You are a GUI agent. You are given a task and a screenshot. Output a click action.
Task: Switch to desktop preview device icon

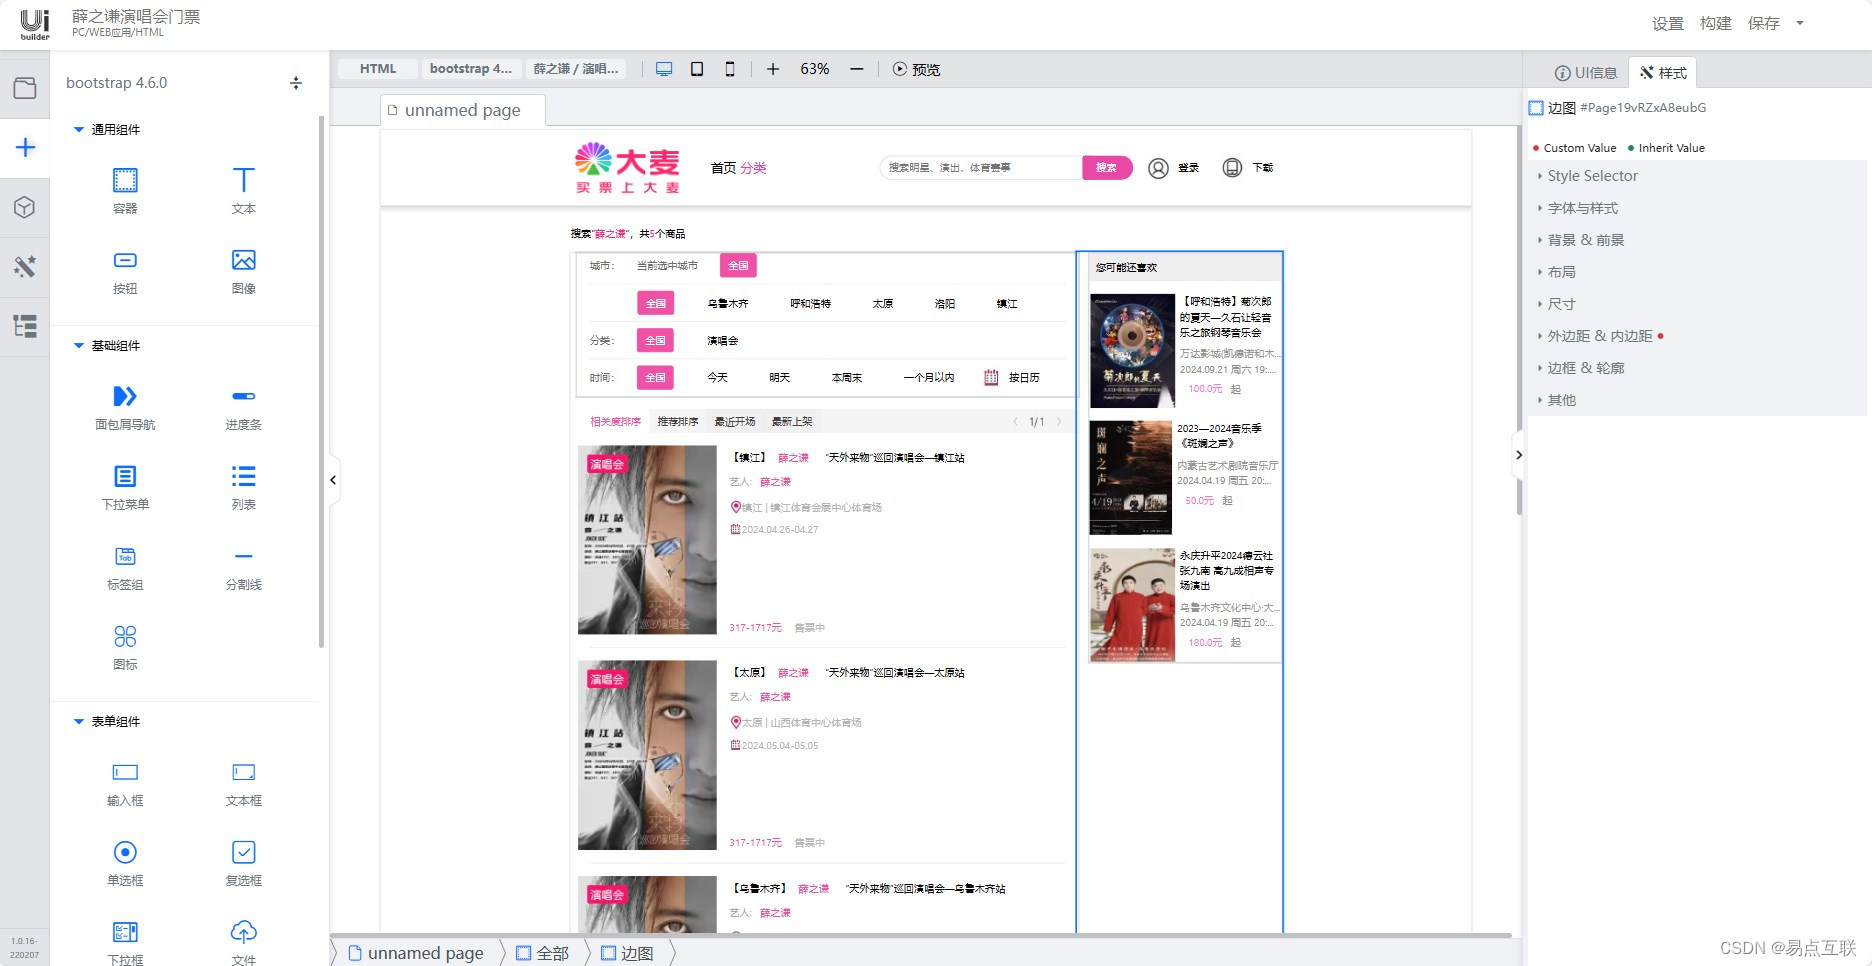coord(664,69)
